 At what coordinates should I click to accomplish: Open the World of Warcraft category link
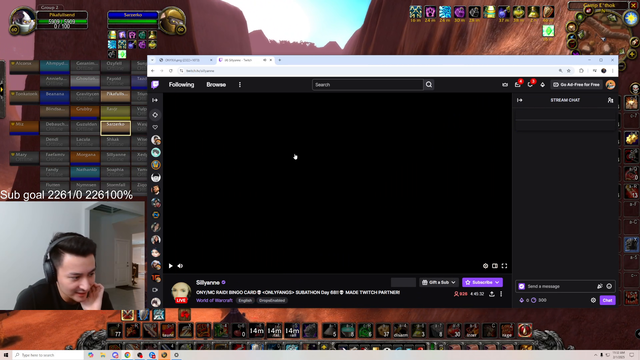(x=214, y=300)
